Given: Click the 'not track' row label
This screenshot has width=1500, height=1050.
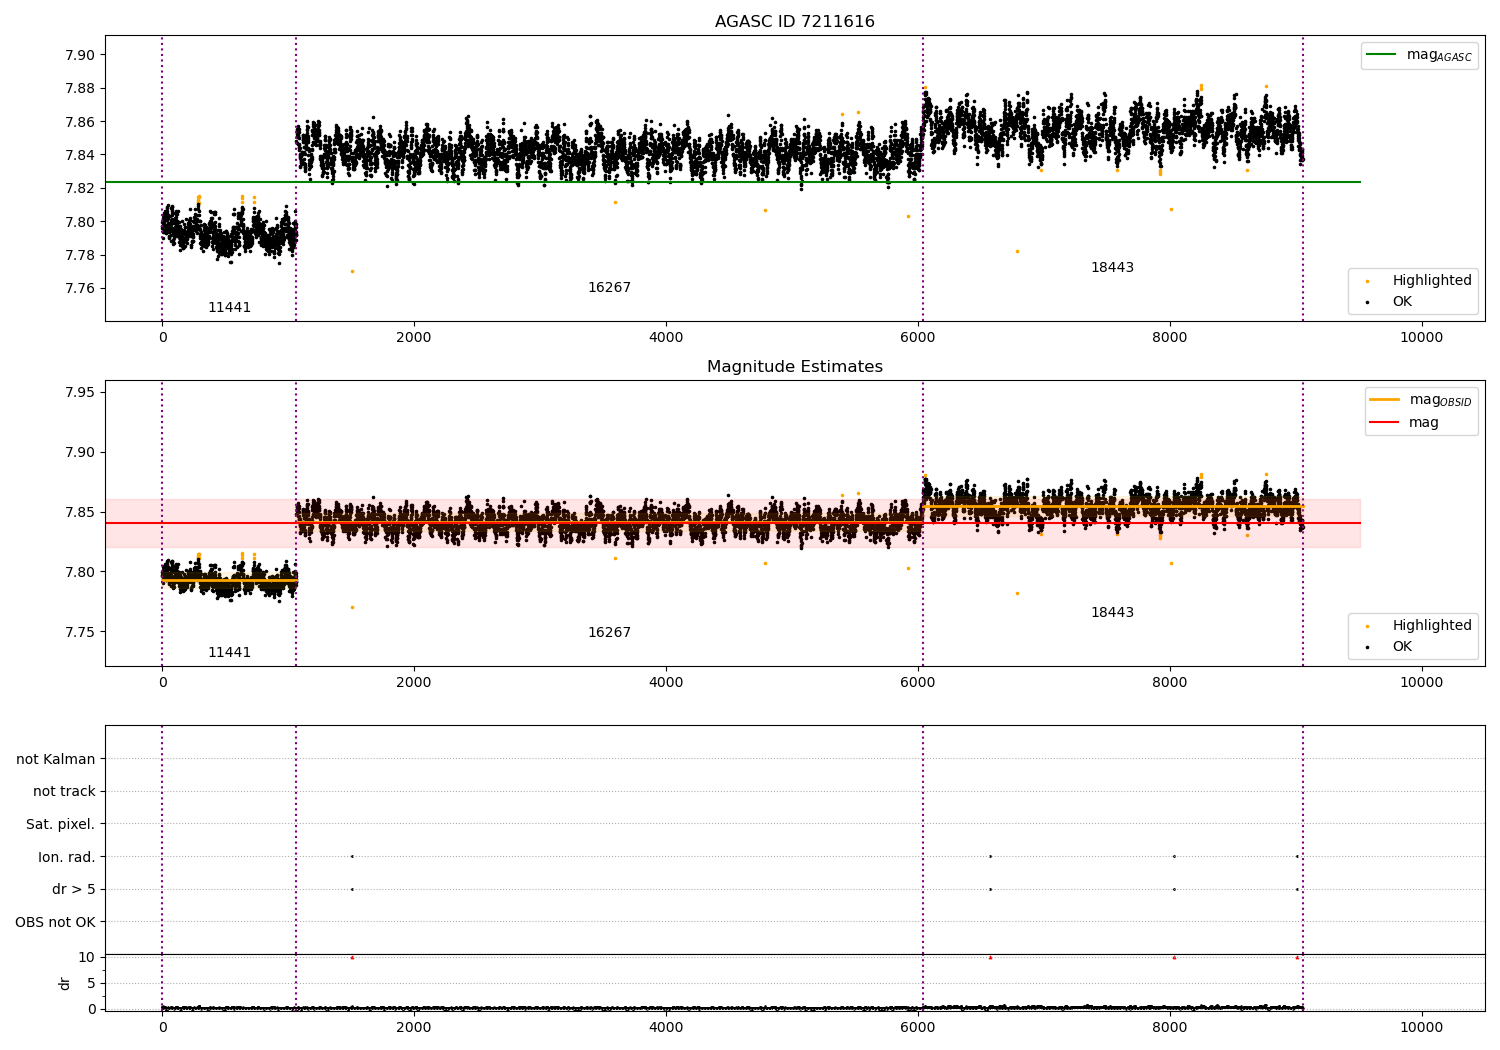Looking at the screenshot, I should point(64,792).
